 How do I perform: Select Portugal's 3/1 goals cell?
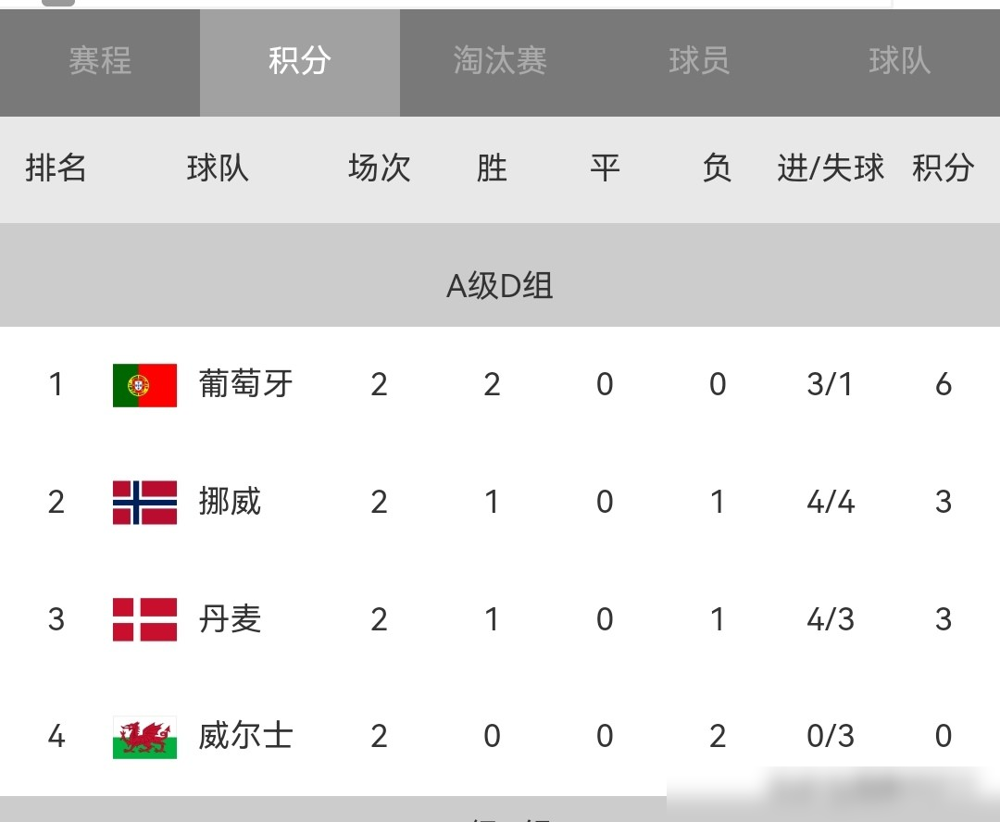point(830,384)
